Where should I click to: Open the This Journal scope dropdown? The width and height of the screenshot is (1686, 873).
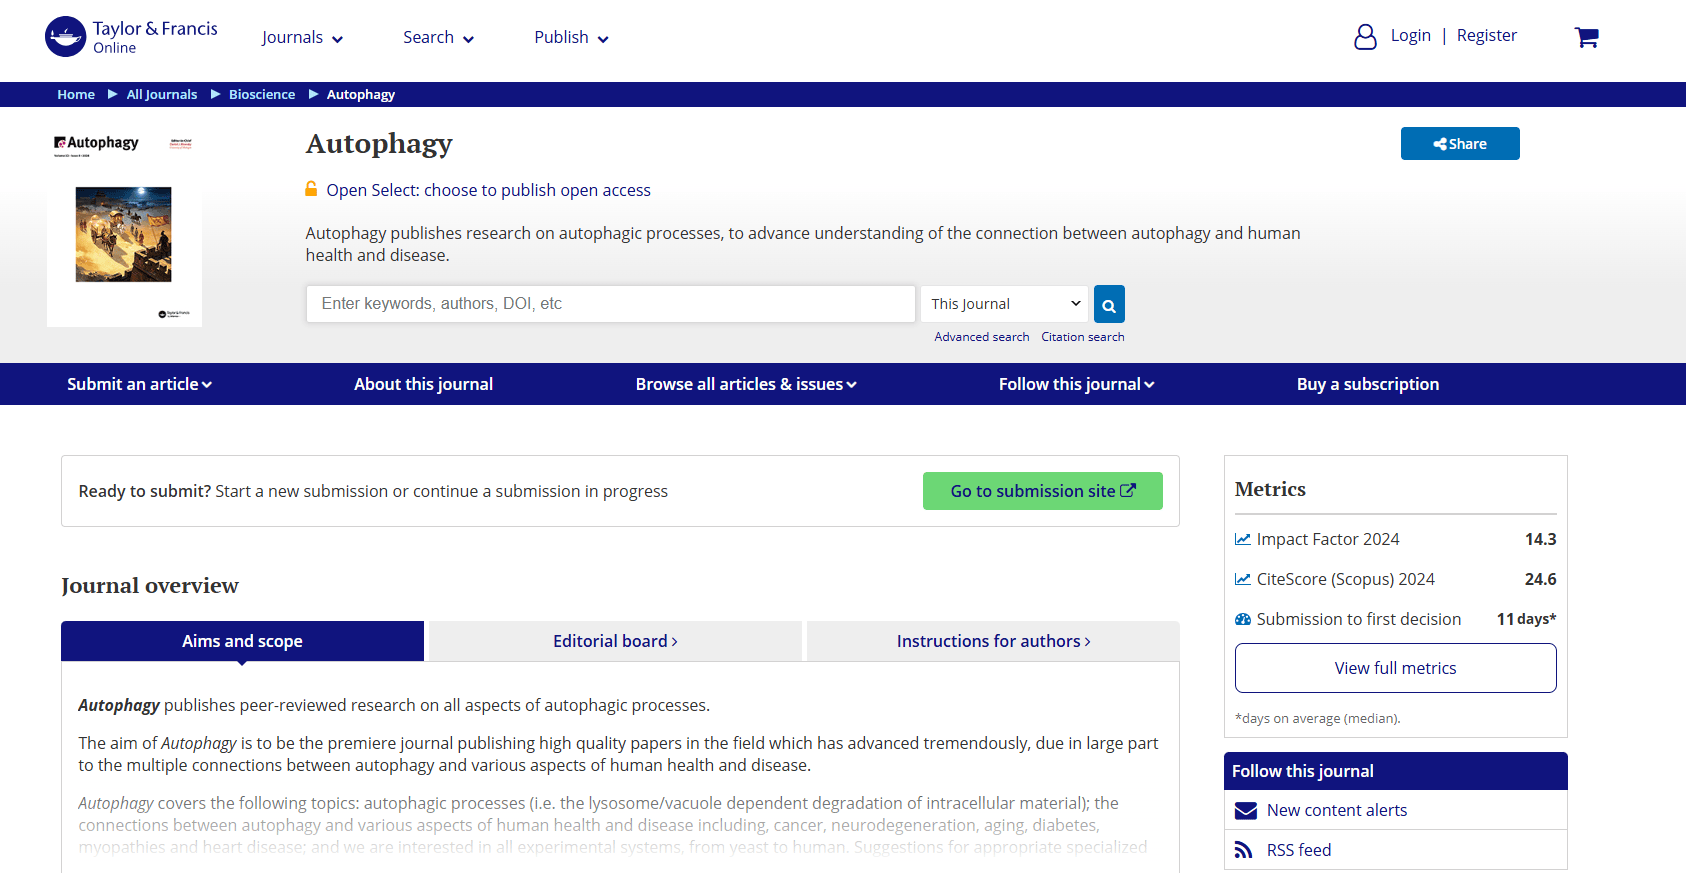click(1005, 304)
